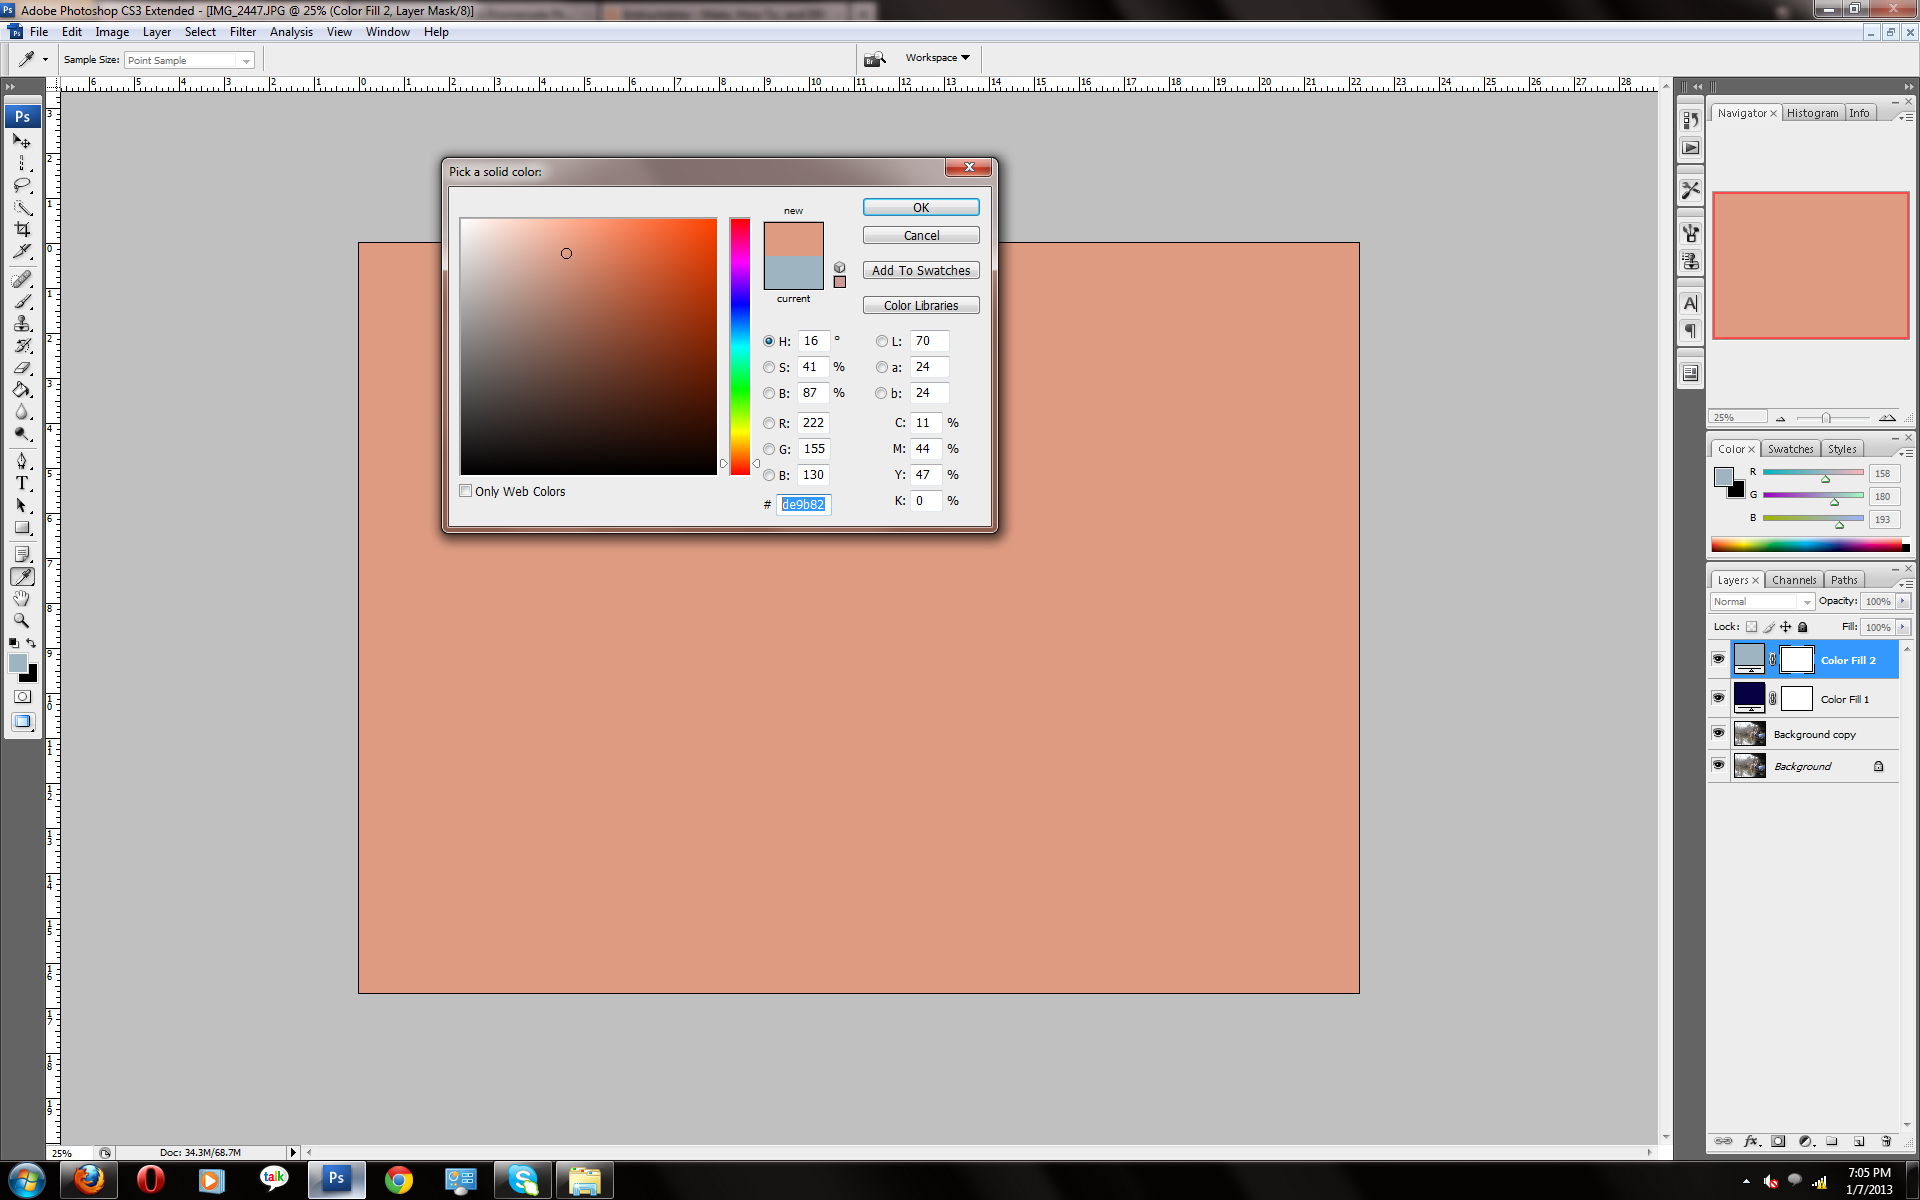1920x1200 pixels.
Task: Select the G green radio button
Action: pos(769,449)
